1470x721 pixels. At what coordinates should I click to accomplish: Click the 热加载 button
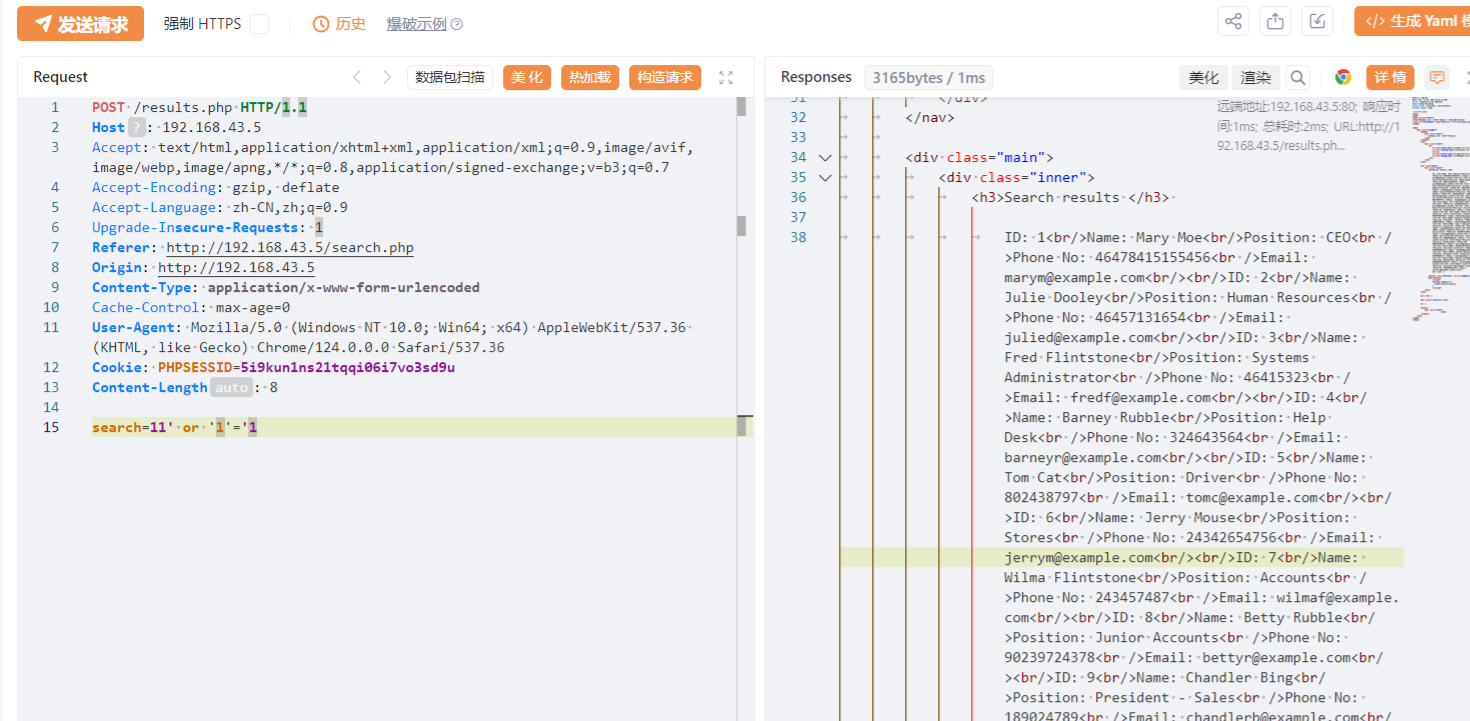[x=590, y=77]
